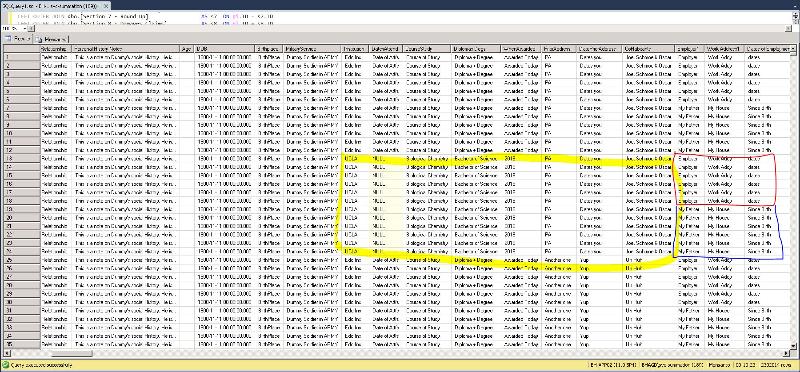Click the left arrow of horizontal scrollbar
This screenshot has height=372, width=800.
coord(7,353)
